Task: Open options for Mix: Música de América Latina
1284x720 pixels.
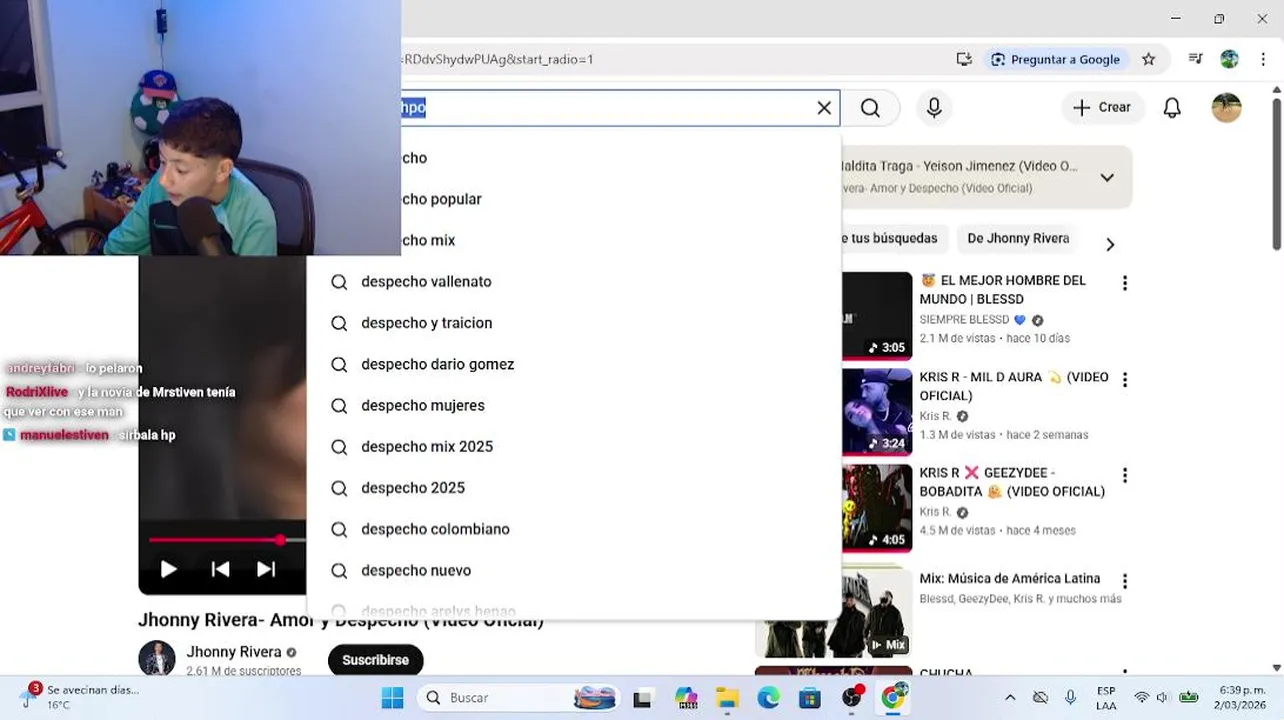Action: pos(1125,581)
